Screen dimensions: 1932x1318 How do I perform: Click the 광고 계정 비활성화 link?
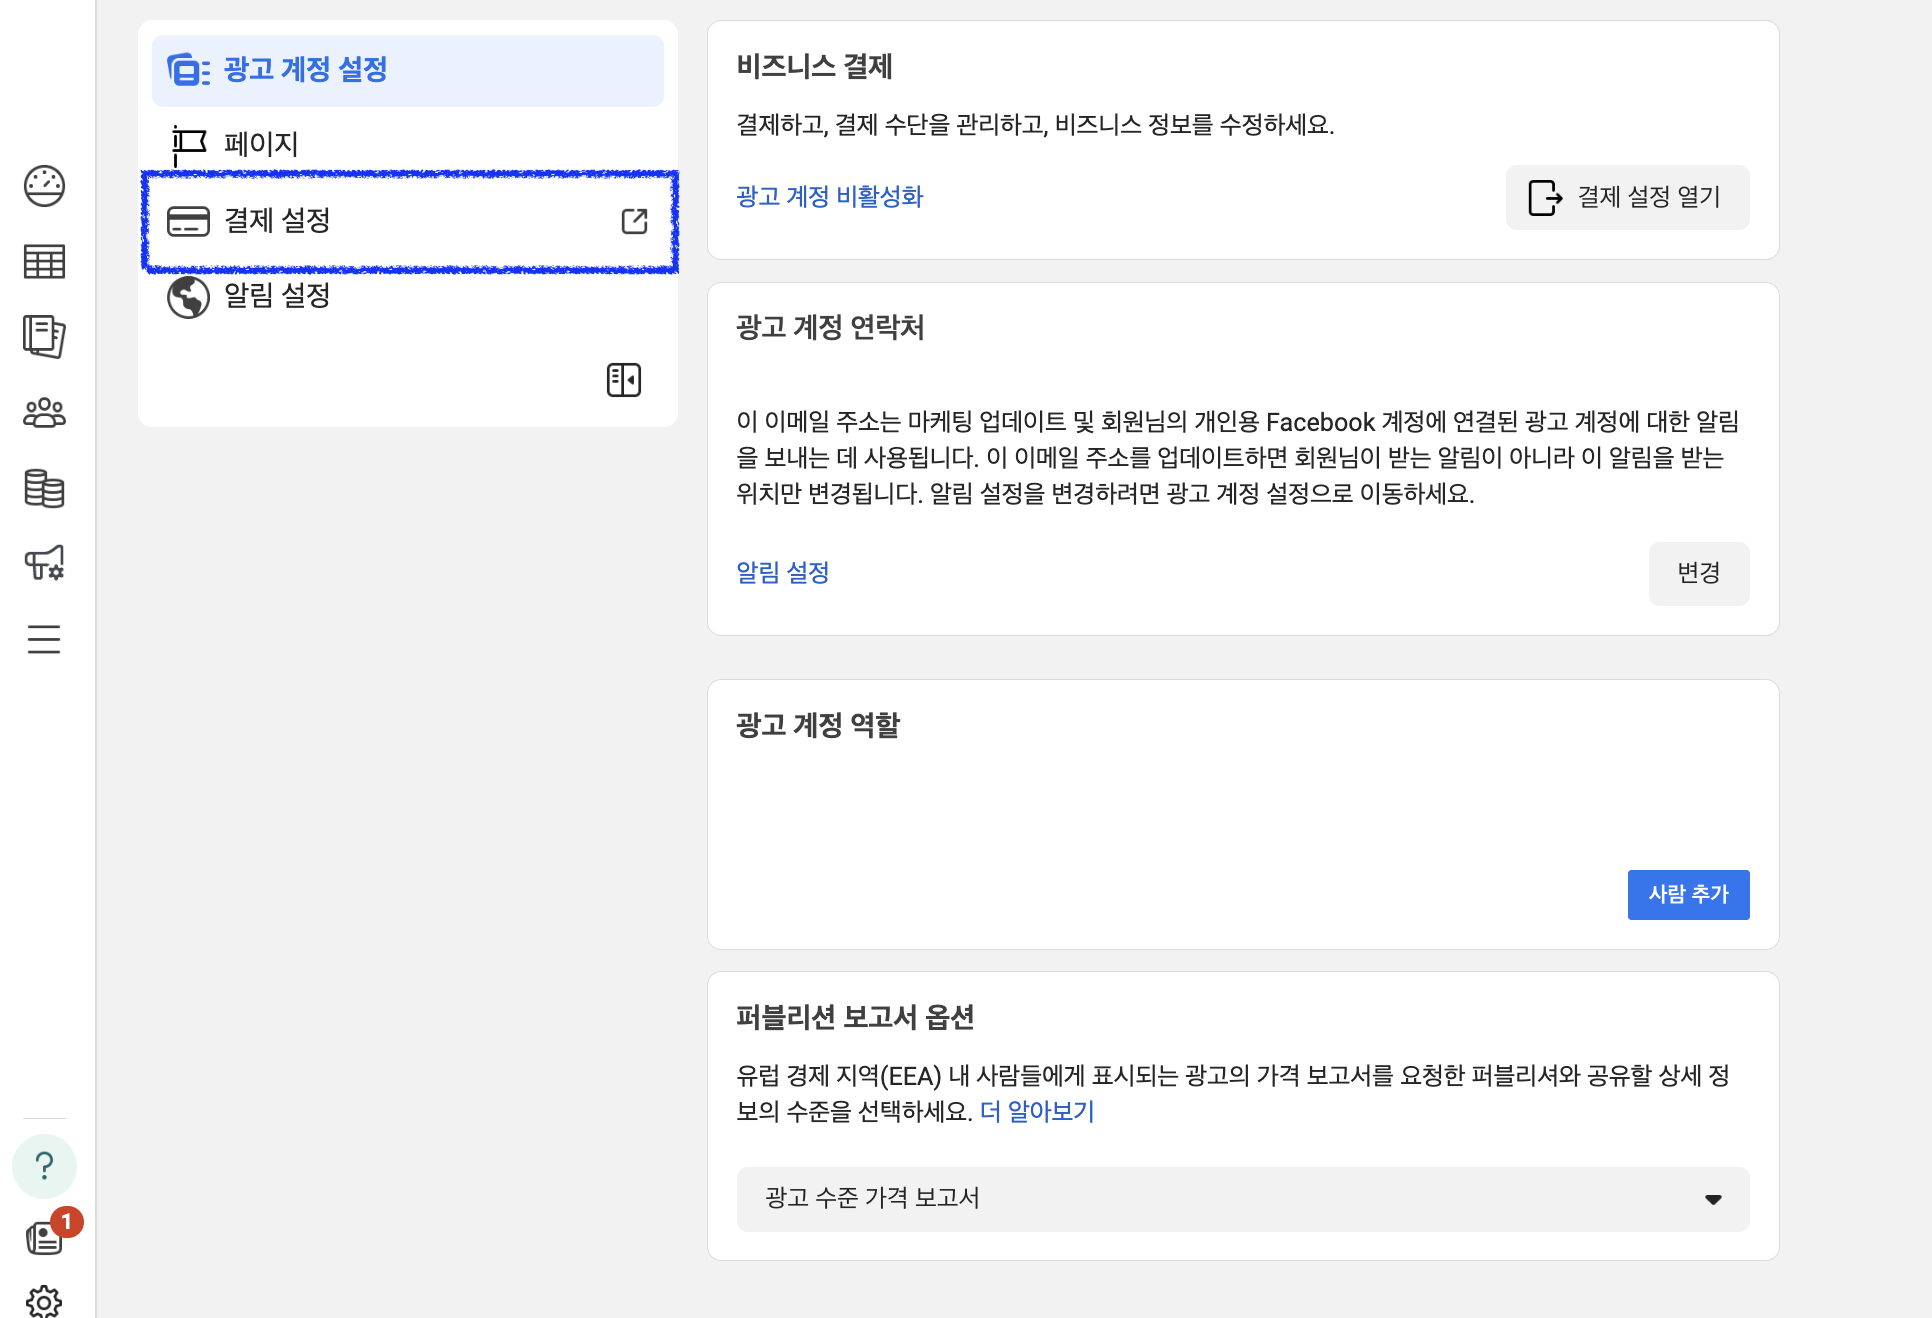click(829, 197)
